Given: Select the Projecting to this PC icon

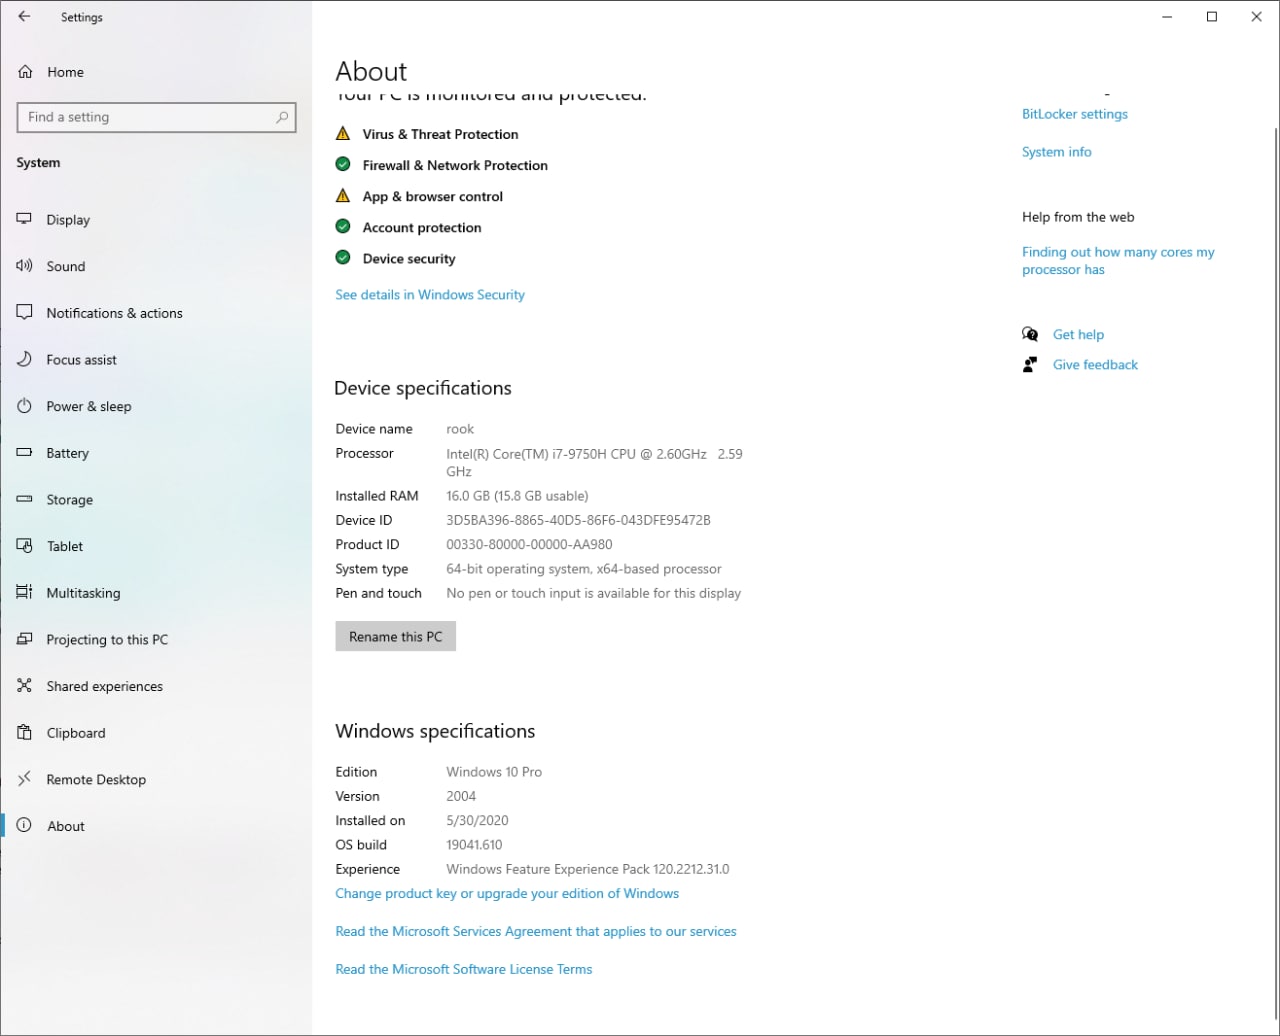Looking at the screenshot, I should [25, 640].
